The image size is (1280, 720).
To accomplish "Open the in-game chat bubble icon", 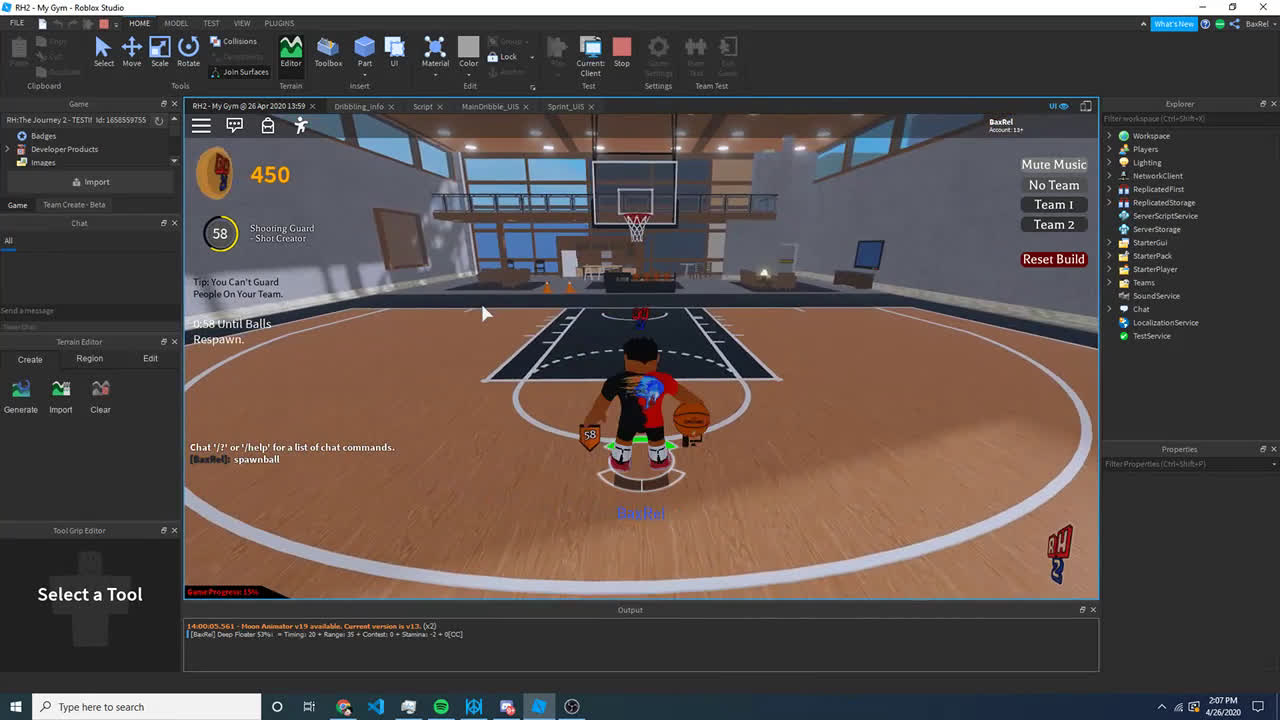I will 234,124.
